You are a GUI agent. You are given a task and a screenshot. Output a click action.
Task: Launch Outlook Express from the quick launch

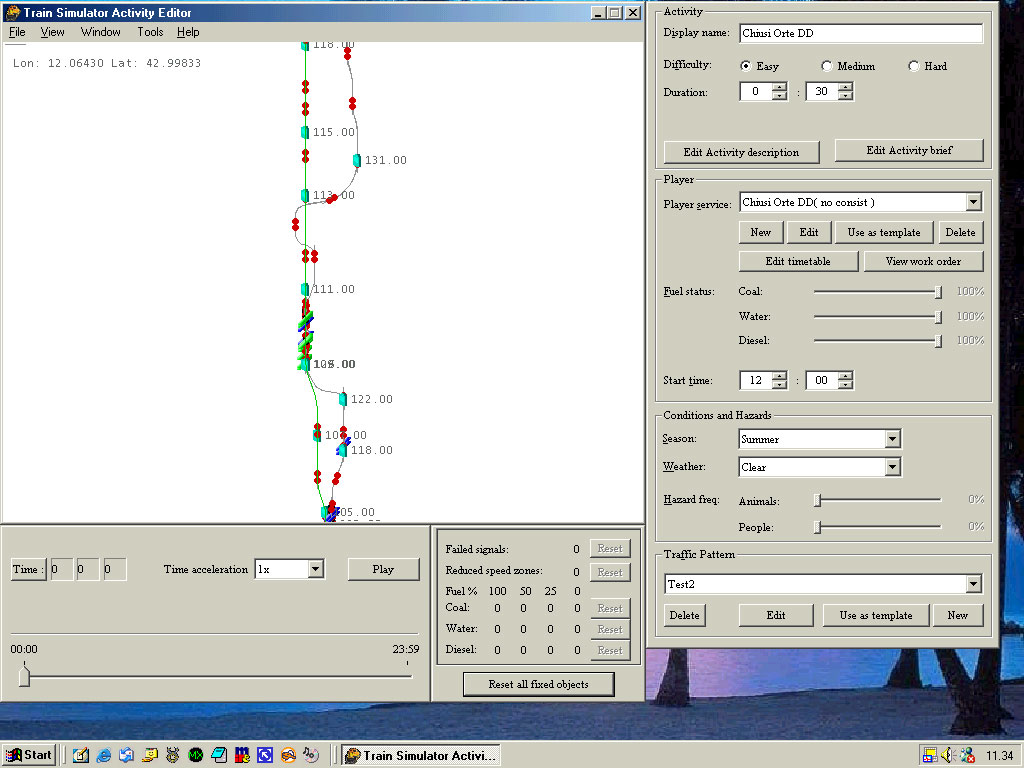[x=126, y=756]
